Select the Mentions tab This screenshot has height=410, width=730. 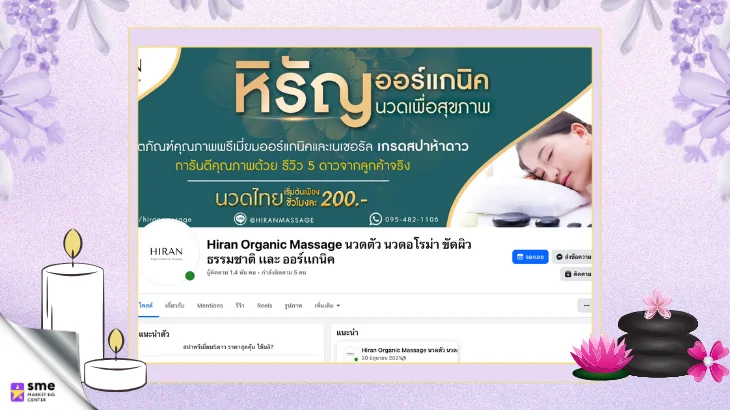210,306
